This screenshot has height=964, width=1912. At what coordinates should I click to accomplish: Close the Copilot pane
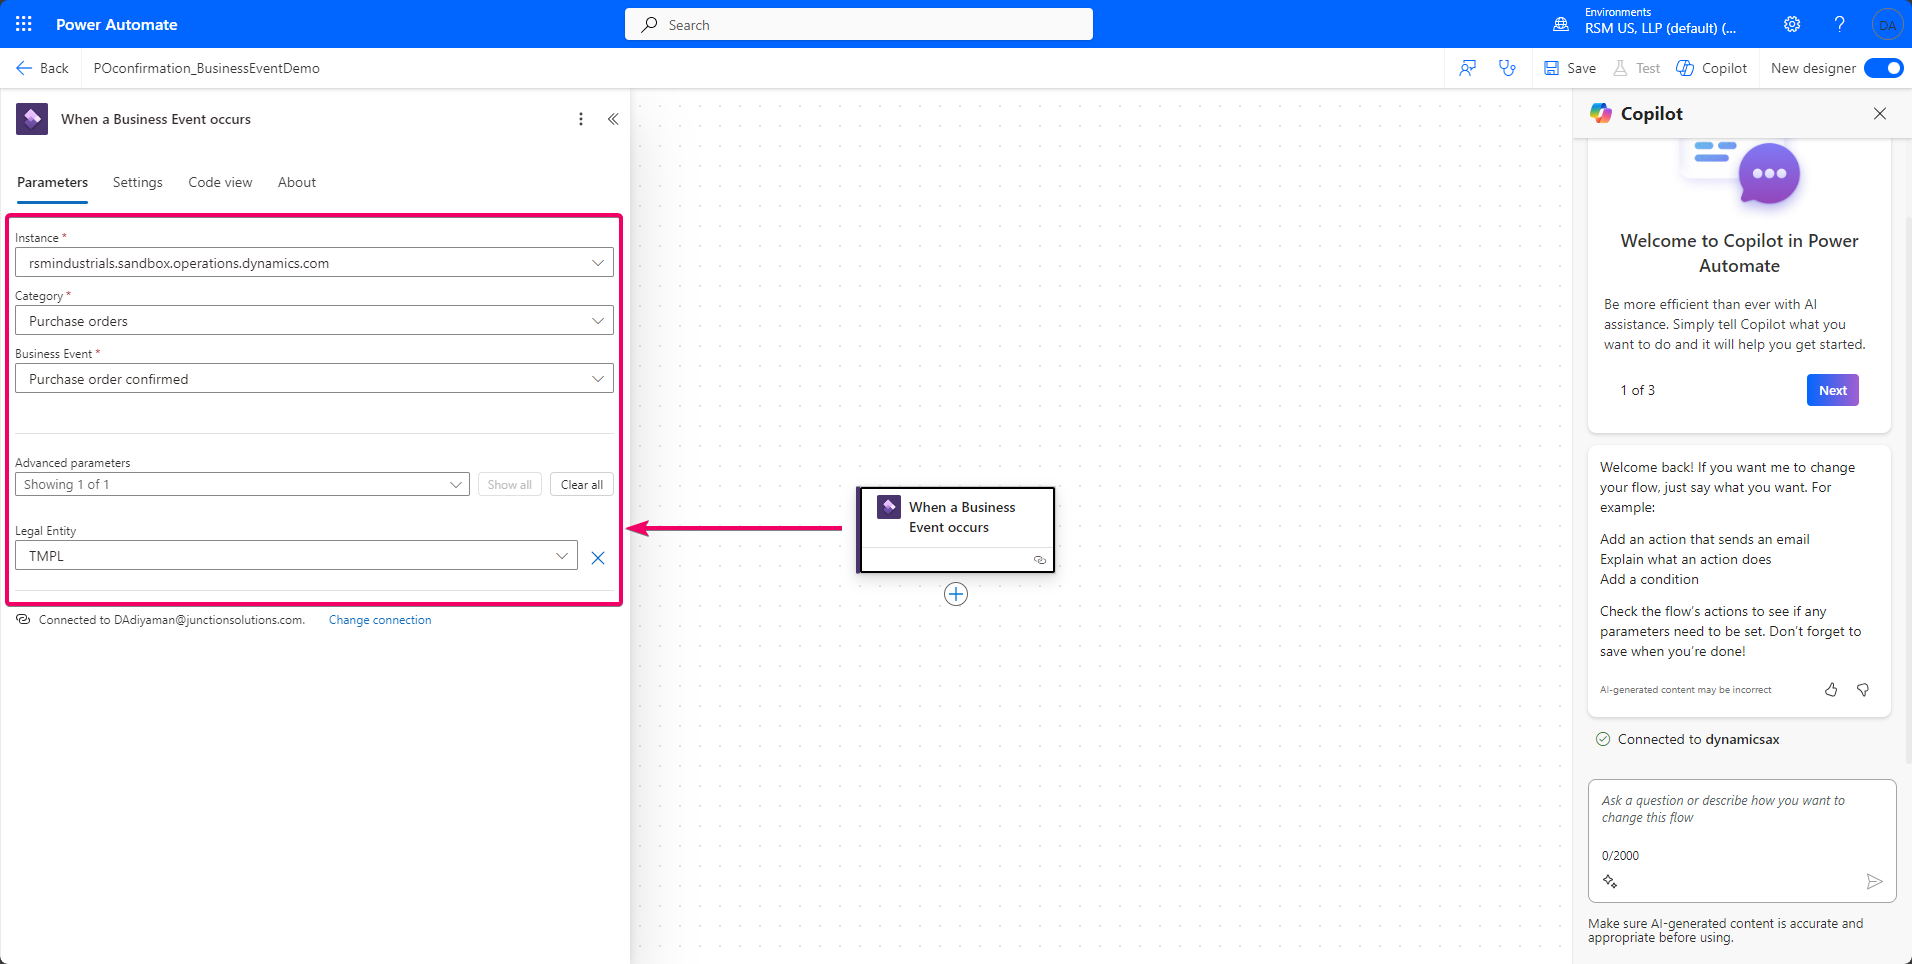click(1880, 114)
